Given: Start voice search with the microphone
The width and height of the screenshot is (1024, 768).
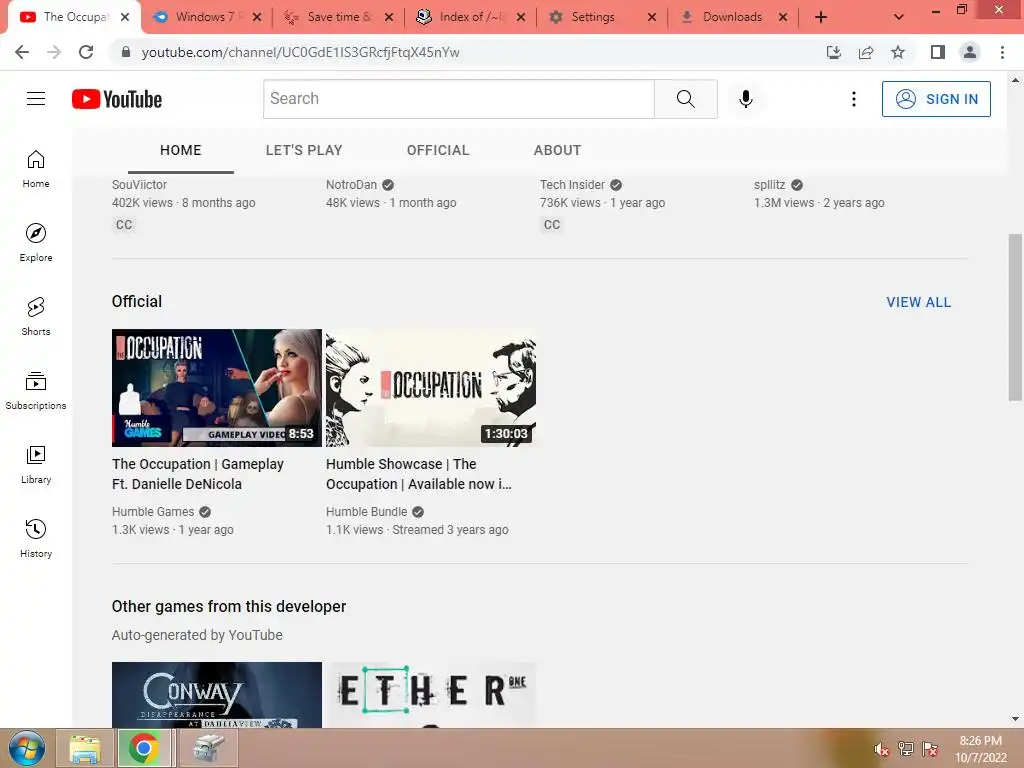Looking at the screenshot, I should (746, 99).
